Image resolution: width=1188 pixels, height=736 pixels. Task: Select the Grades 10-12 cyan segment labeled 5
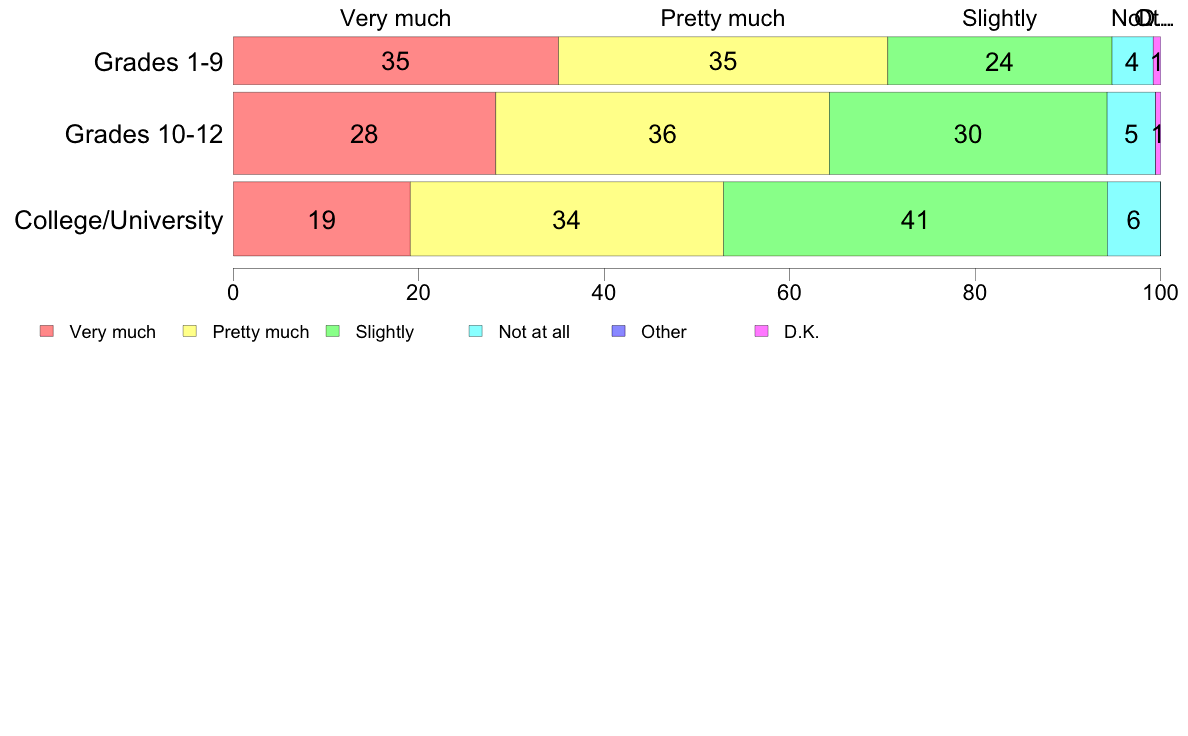[x=1131, y=133]
